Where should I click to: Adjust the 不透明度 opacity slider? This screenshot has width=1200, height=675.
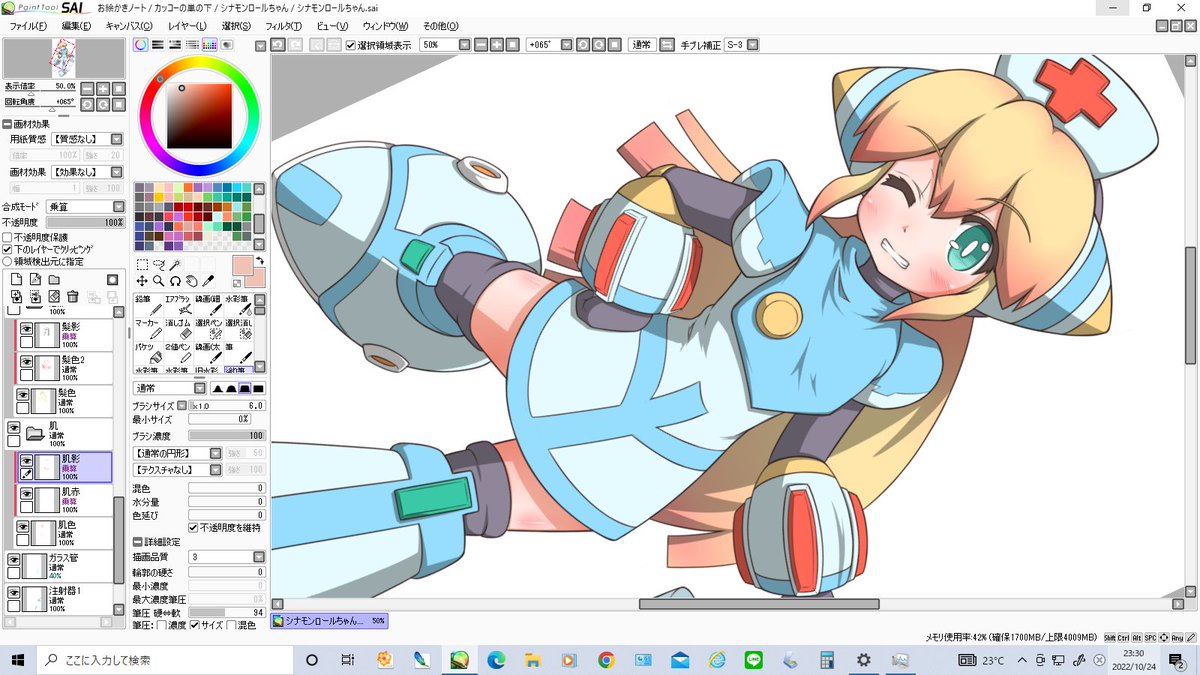coord(84,222)
